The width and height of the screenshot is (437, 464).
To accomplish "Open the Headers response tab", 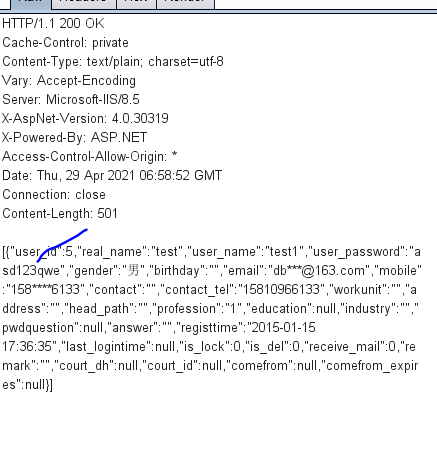I will (x=83, y=3).
